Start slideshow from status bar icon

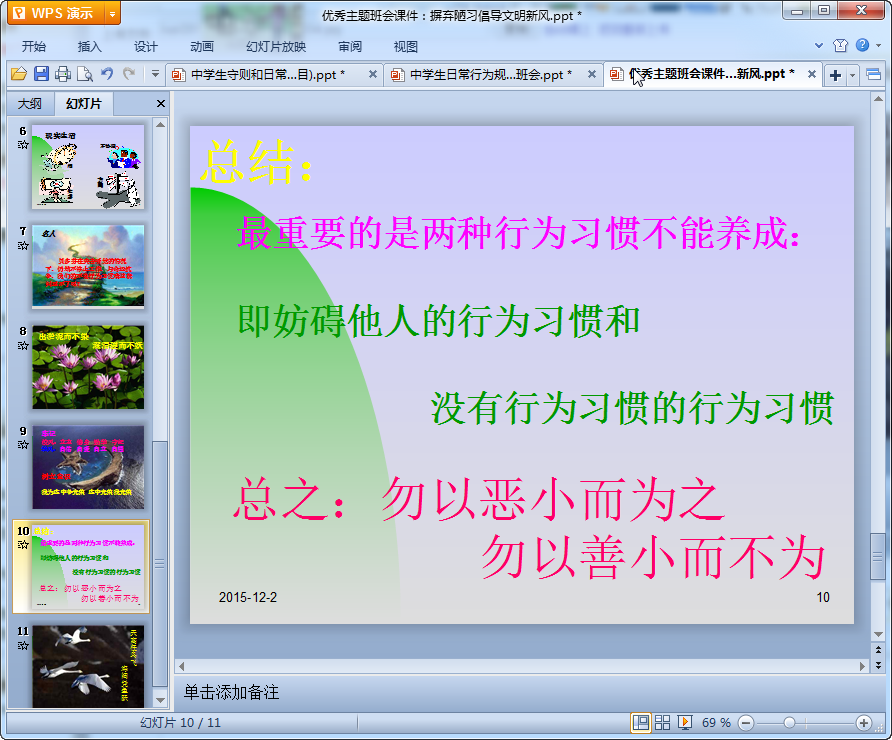click(684, 723)
